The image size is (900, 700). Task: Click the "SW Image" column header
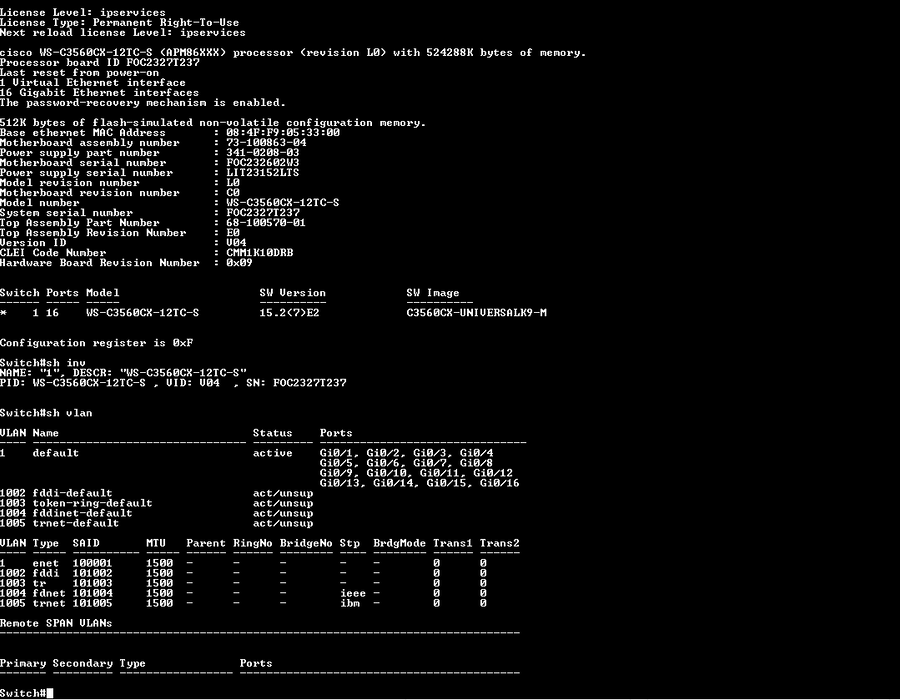pyautogui.click(x=433, y=293)
